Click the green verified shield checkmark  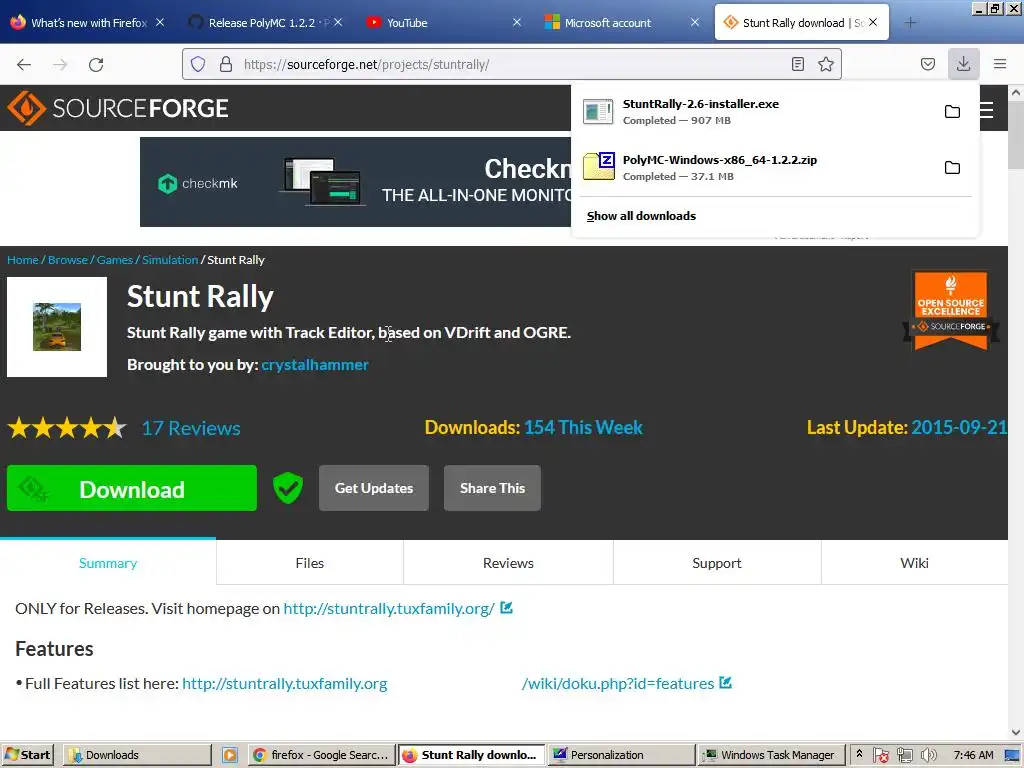tap(287, 488)
